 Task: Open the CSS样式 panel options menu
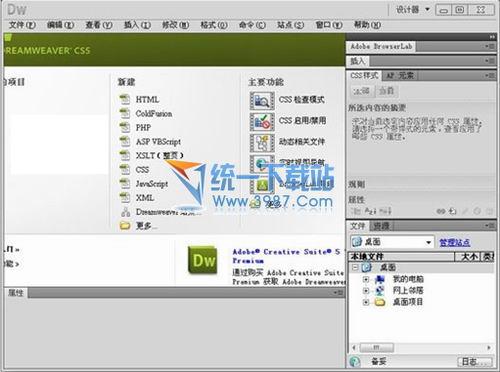[x=489, y=76]
